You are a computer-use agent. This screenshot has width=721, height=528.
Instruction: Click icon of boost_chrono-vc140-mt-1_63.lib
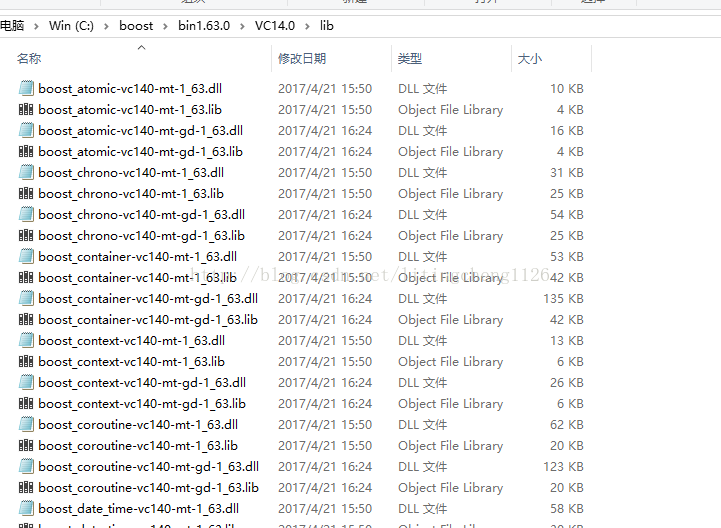click(26, 194)
